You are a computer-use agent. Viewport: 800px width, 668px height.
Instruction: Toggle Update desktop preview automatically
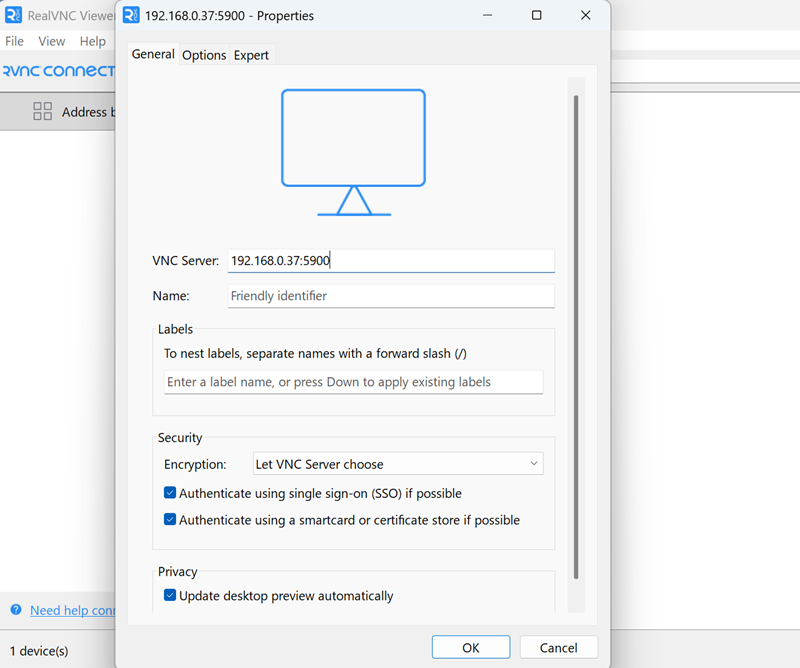[170, 596]
